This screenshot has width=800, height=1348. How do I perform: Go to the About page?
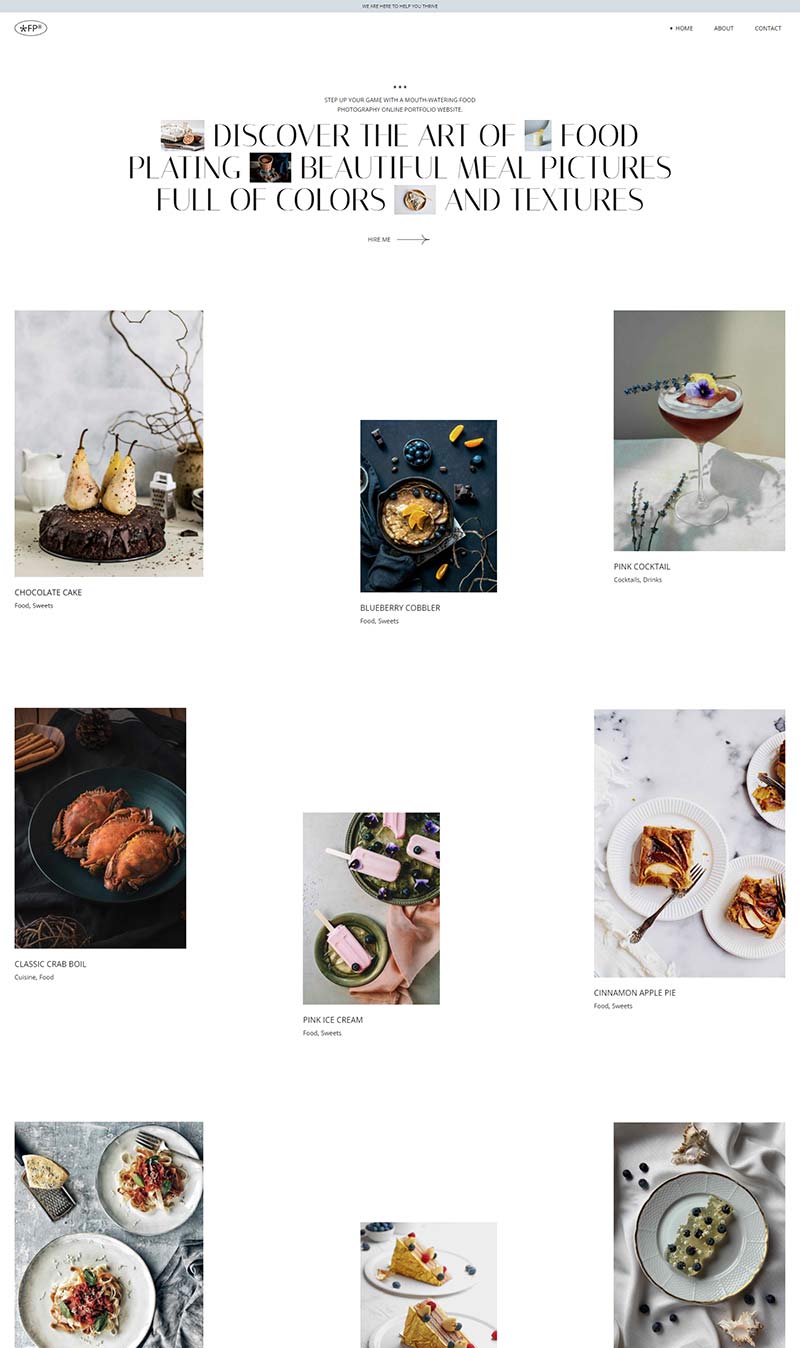[724, 28]
